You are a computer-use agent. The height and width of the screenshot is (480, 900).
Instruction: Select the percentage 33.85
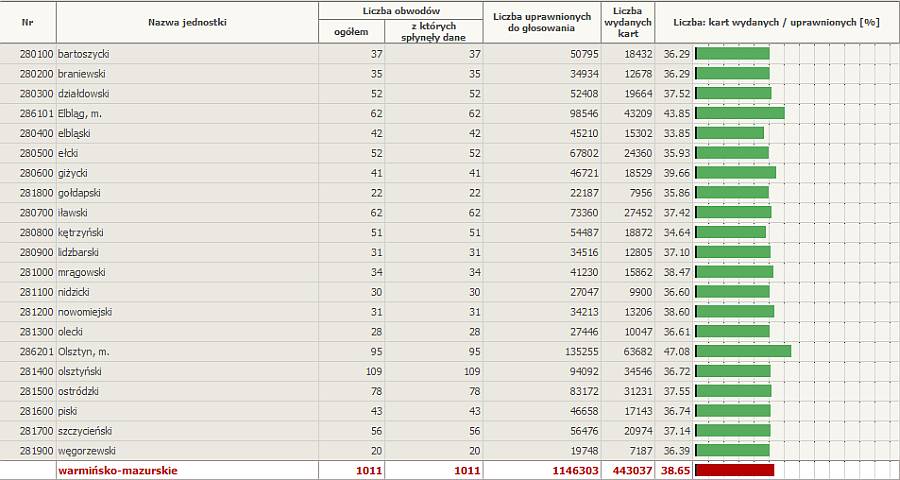click(677, 133)
